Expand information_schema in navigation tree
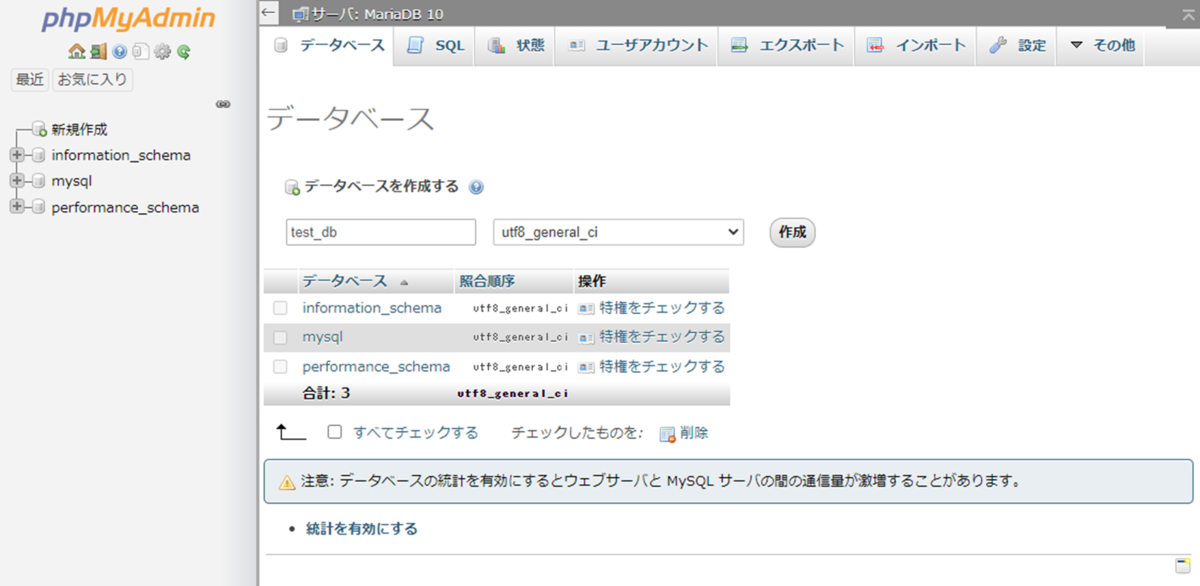Screen dimensions: 1200x586 16,155
